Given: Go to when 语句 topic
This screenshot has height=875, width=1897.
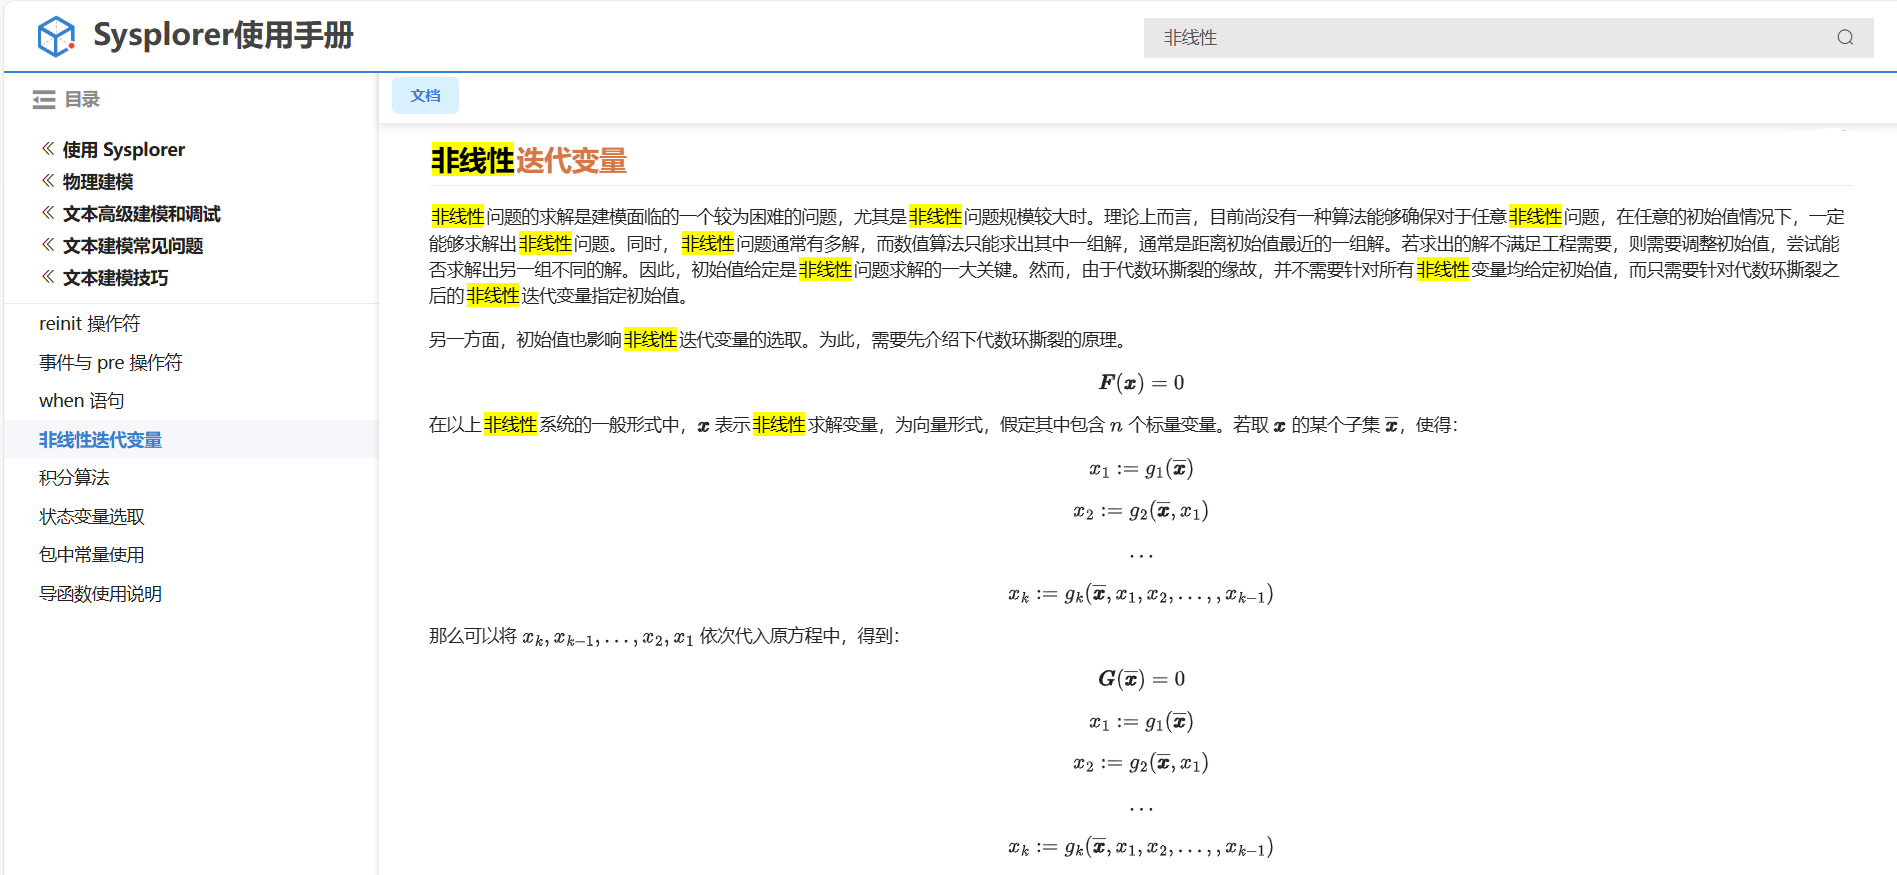Looking at the screenshot, I should (82, 401).
